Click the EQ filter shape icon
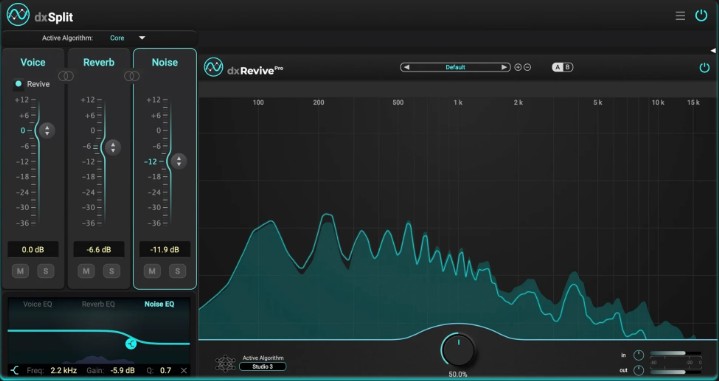Viewport: 719px width, 381px height. point(15,370)
